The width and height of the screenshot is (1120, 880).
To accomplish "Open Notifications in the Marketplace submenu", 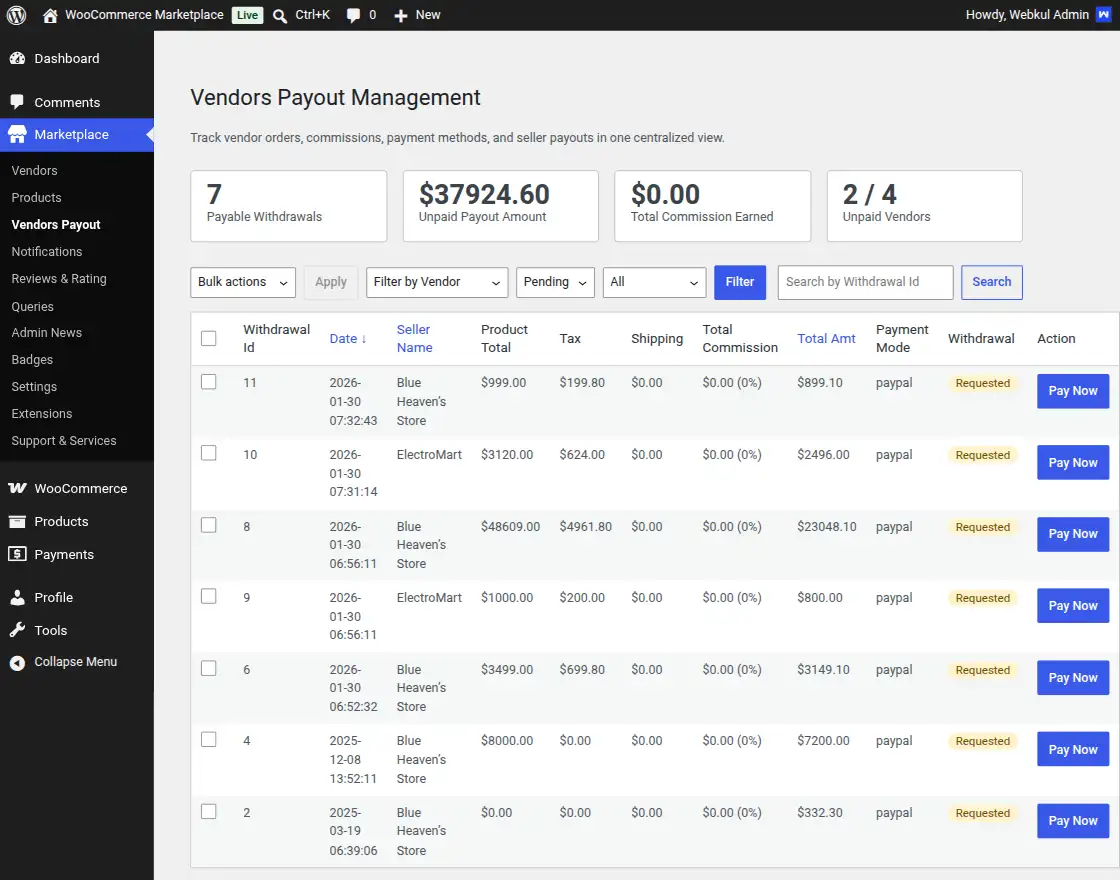I will (46, 252).
